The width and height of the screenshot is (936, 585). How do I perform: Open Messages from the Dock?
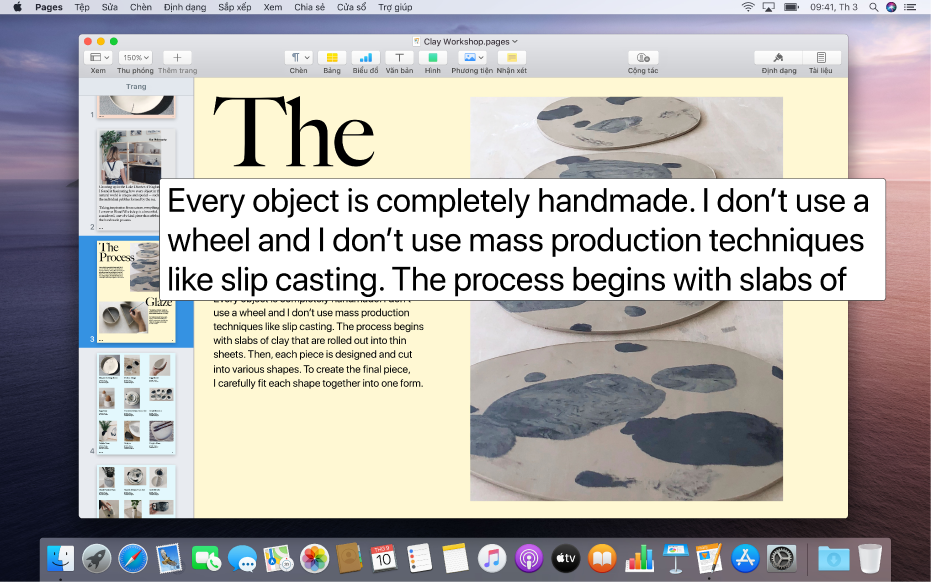[x=244, y=561]
